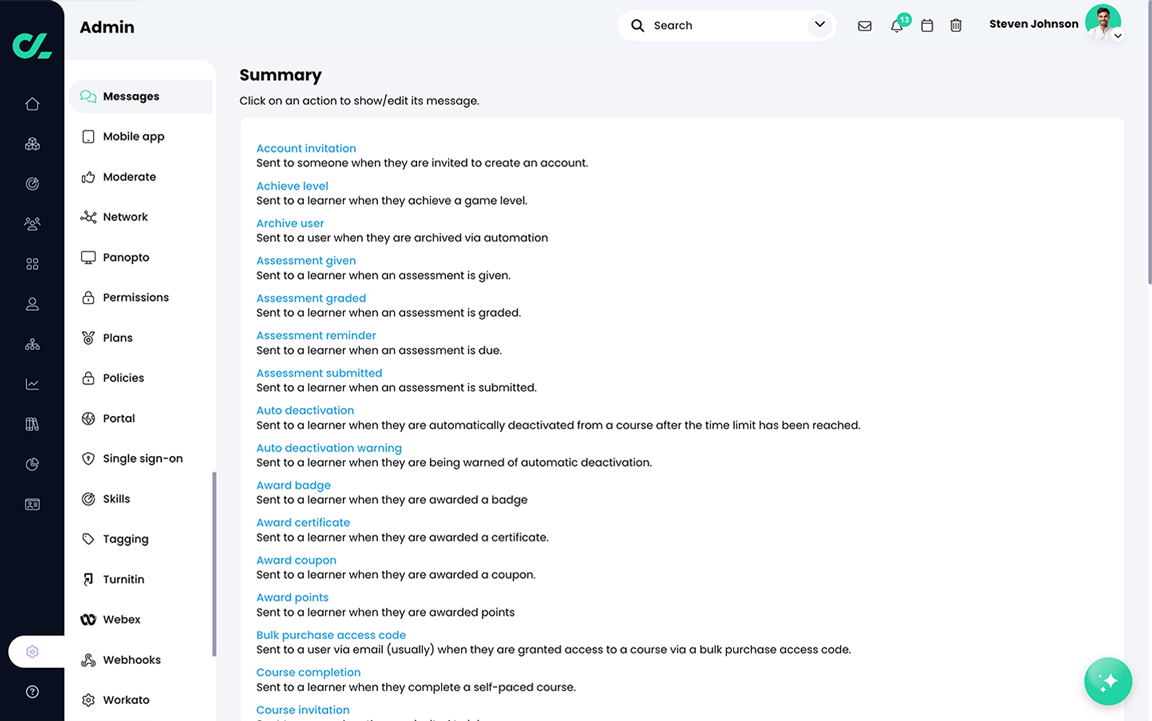Expand the search options dropdown arrow
Screen dimensions: 1152x721
pyautogui.click(x=820, y=25)
